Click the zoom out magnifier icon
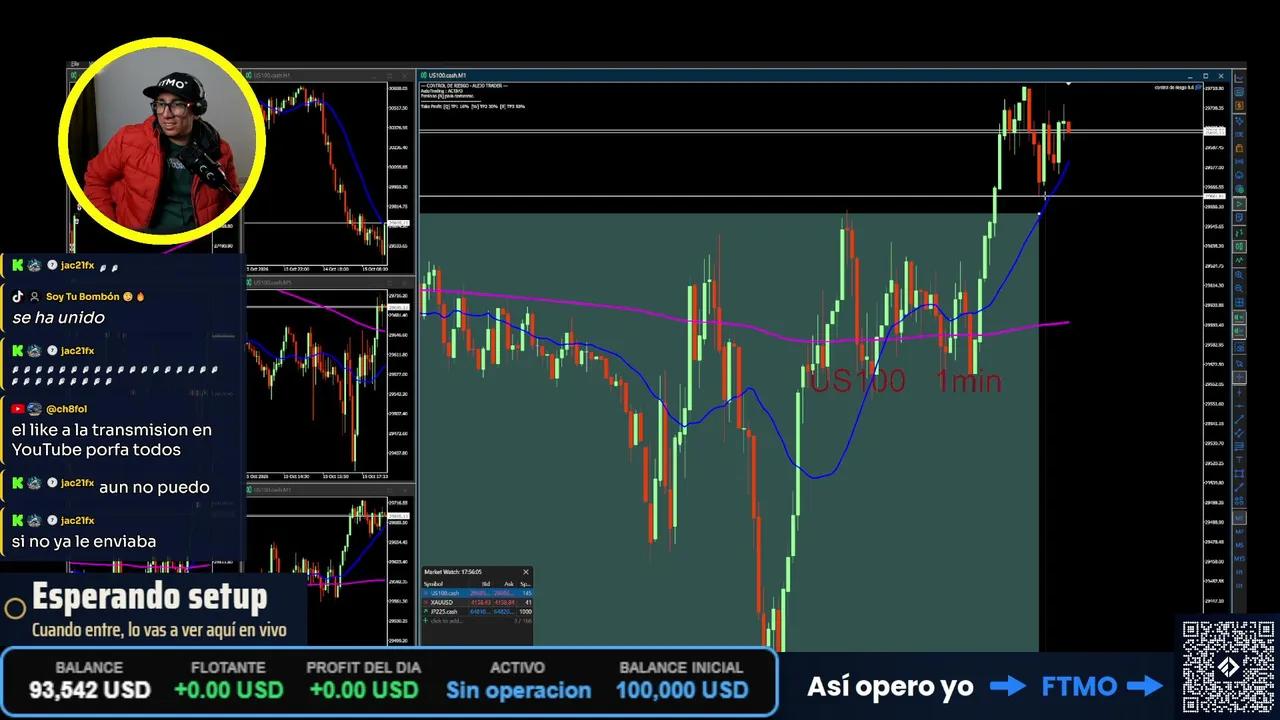The height and width of the screenshot is (720, 1280). pos(1240,289)
